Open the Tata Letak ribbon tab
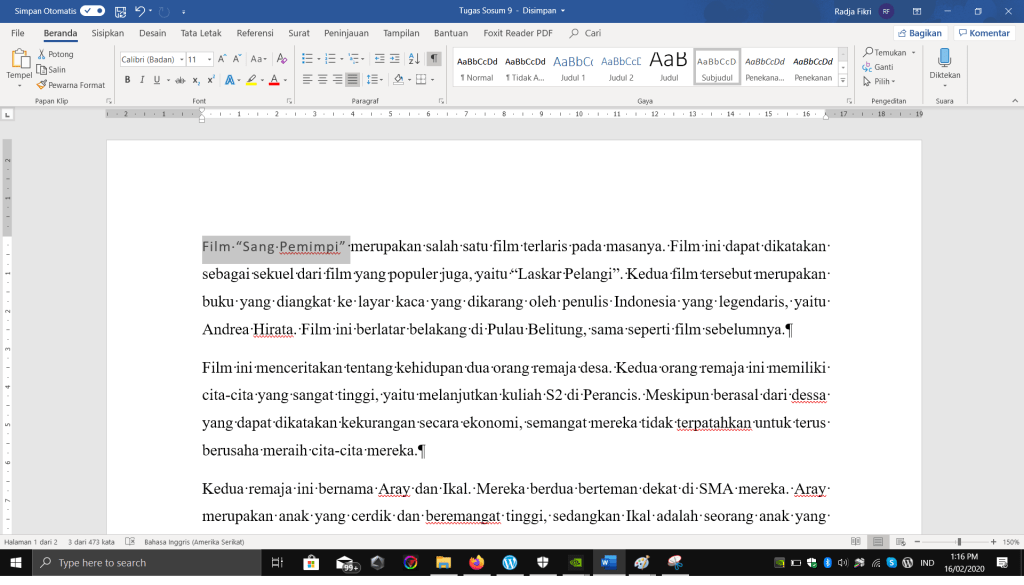The image size is (1024, 585). [x=201, y=33]
